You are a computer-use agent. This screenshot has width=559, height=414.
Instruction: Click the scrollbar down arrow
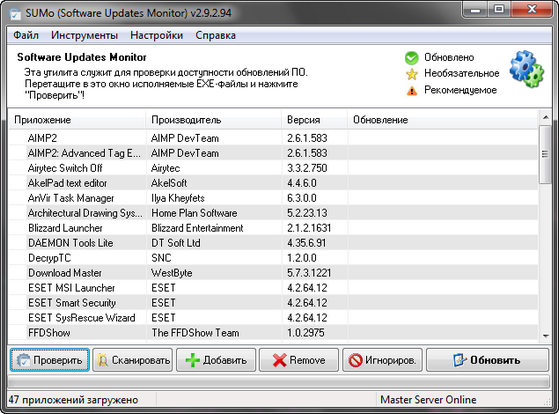click(x=545, y=335)
